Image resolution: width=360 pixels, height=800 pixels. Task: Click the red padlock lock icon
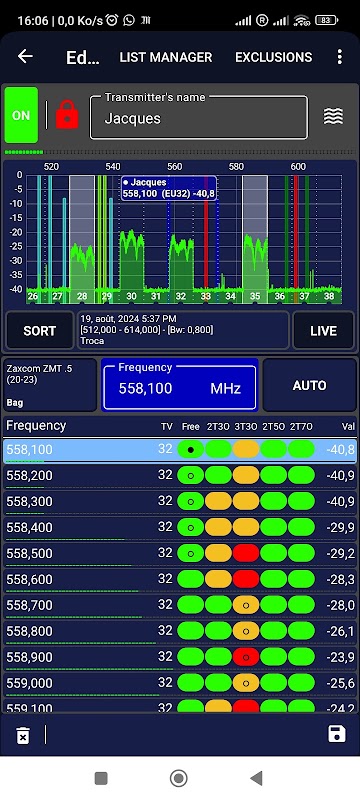tap(67, 115)
